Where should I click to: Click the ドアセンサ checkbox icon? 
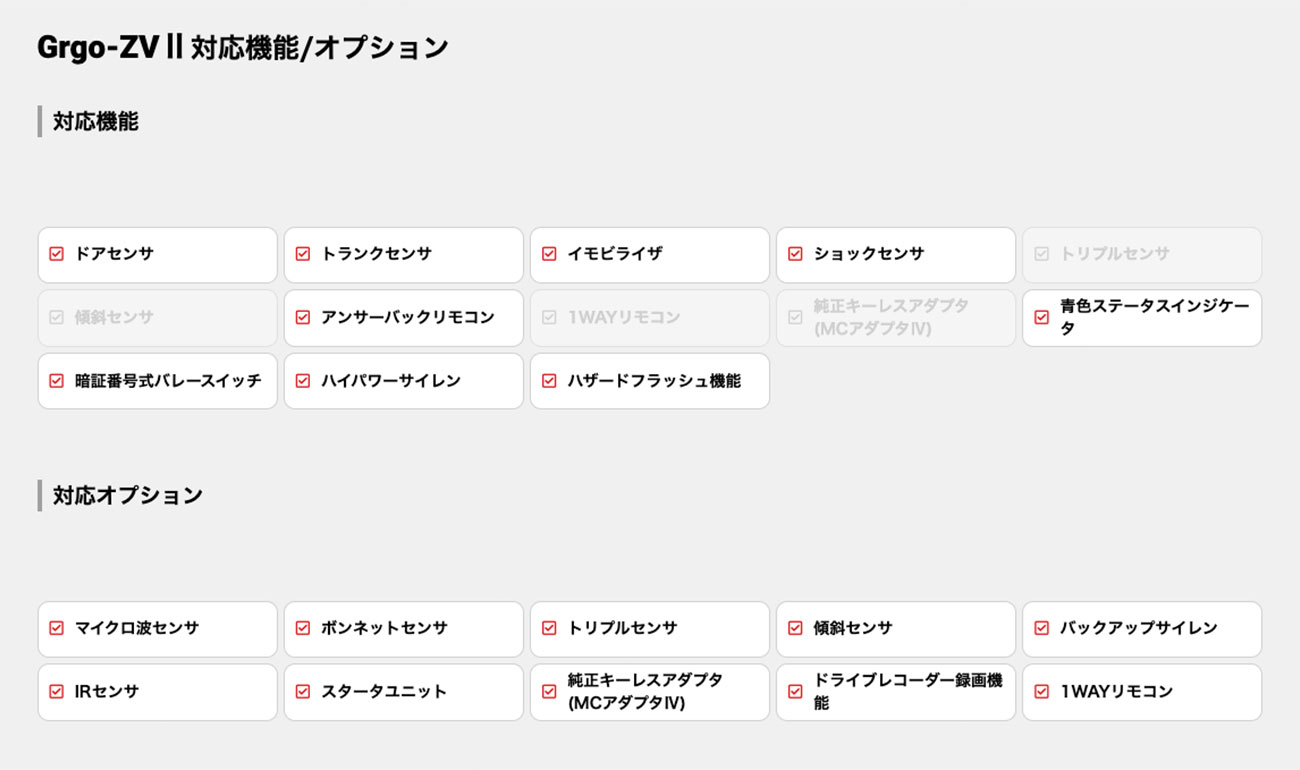(56, 254)
